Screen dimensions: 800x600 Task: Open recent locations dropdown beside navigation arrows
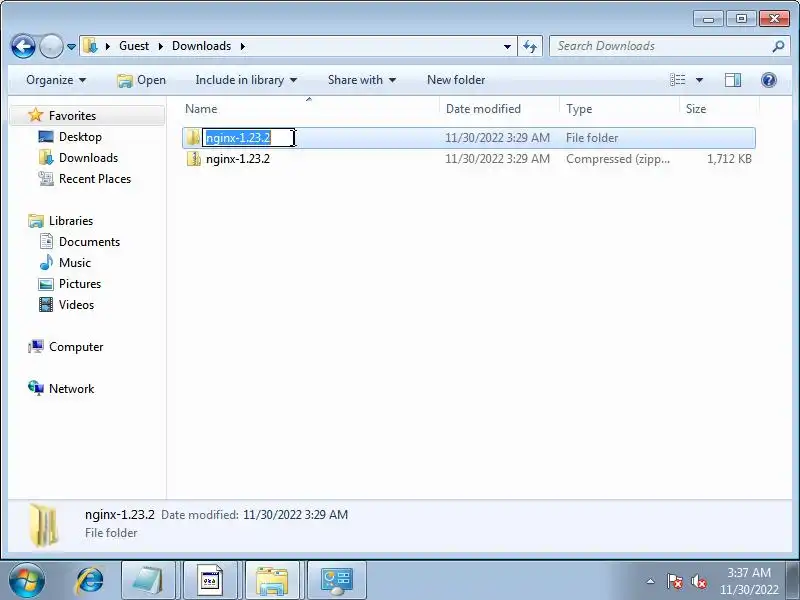point(71,46)
